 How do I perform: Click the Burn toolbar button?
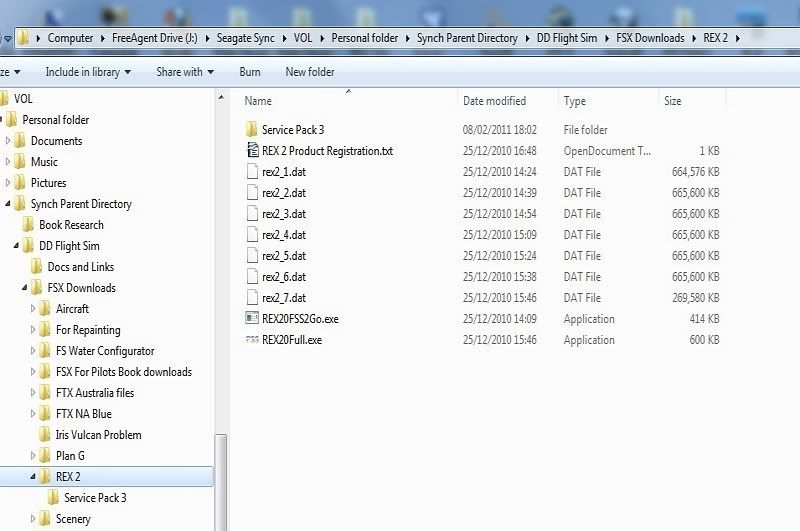coord(250,72)
